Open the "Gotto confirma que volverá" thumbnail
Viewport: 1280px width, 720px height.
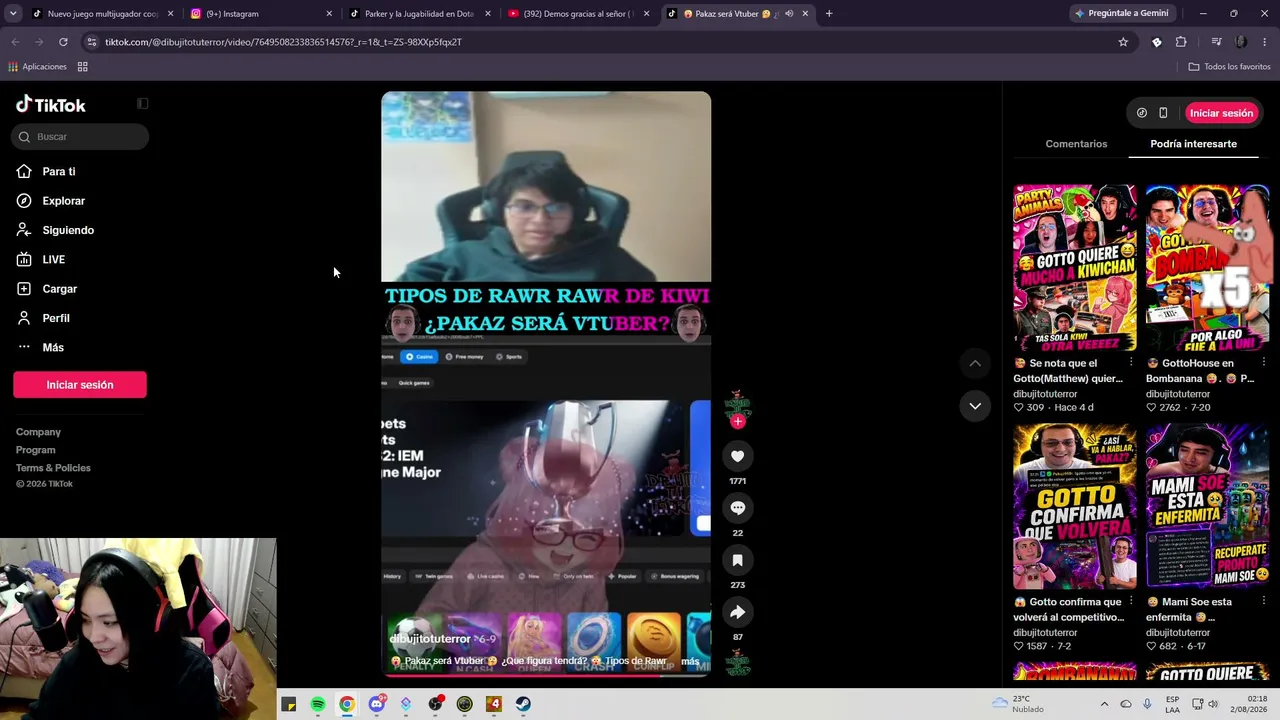pyautogui.click(x=1075, y=506)
